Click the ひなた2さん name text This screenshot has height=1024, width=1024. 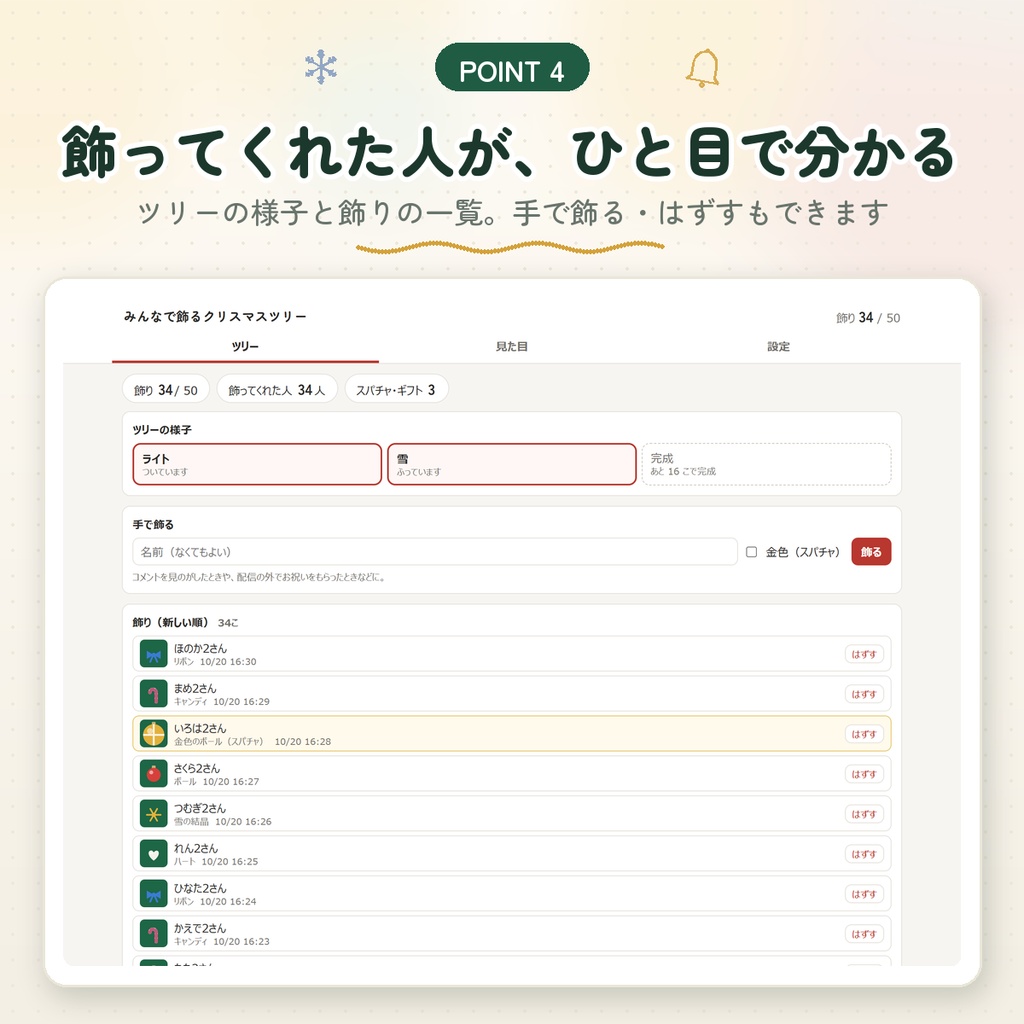point(200,888)
